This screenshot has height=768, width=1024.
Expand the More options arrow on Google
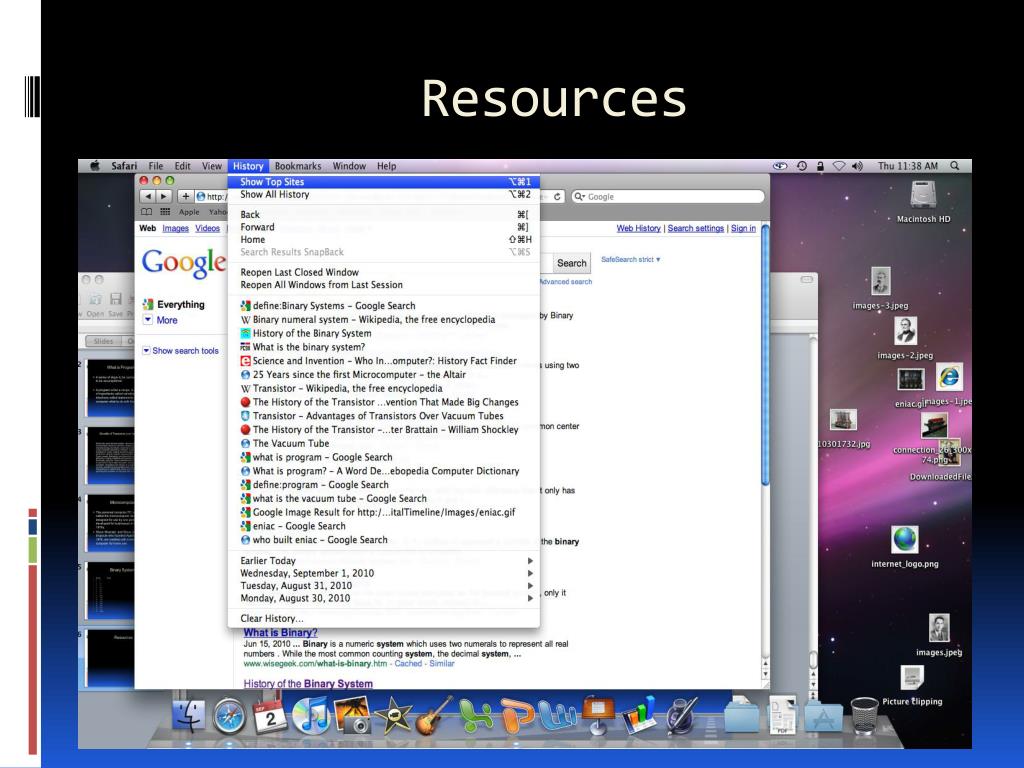point(148,320)
